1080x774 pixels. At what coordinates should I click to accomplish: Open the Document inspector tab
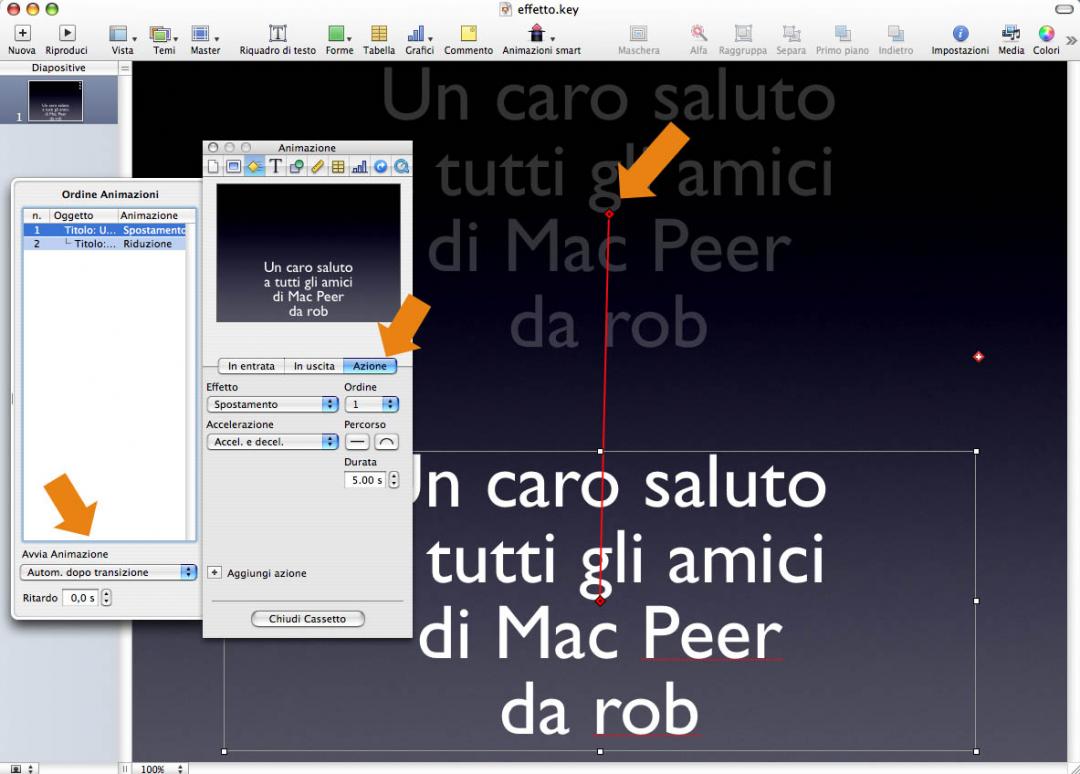point(214,166)
